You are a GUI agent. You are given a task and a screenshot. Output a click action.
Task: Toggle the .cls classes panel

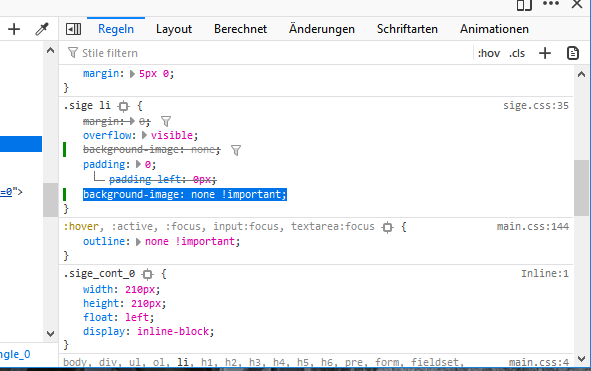517,53
